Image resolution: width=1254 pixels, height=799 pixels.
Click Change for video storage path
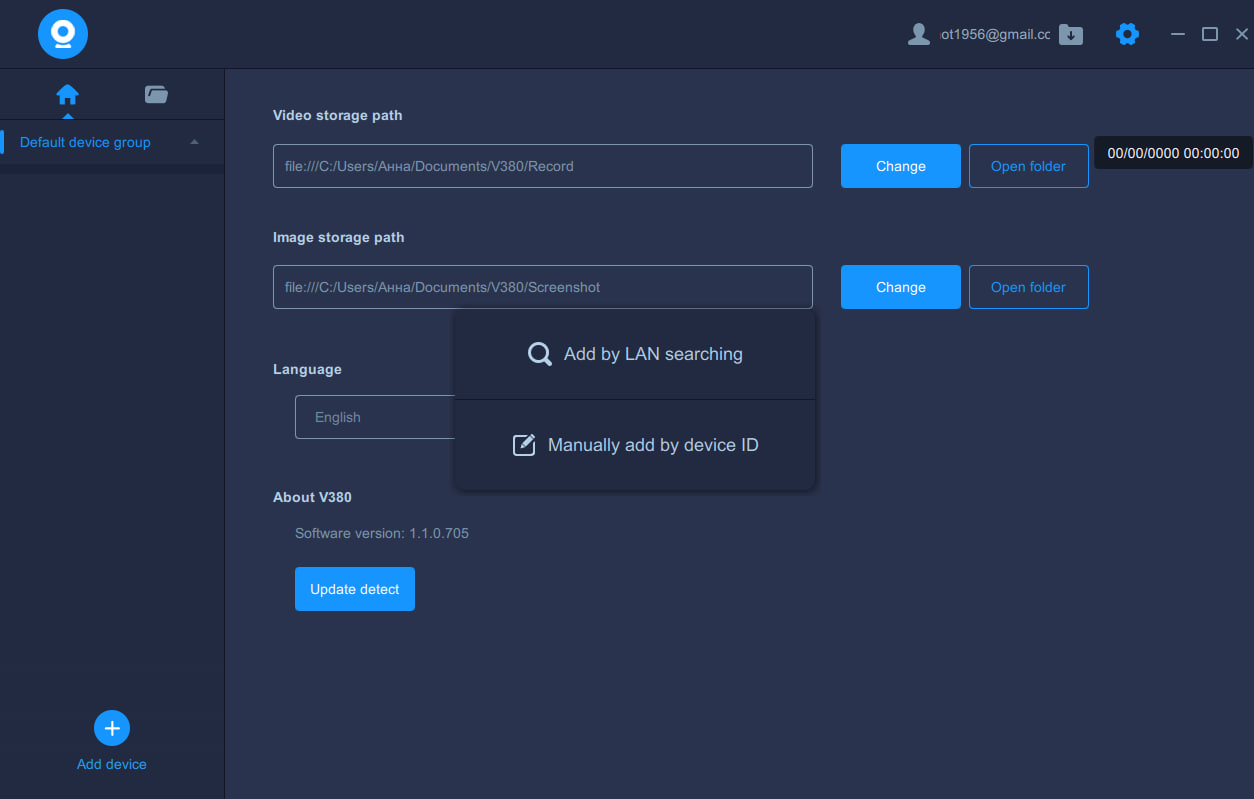coord(900,166)
